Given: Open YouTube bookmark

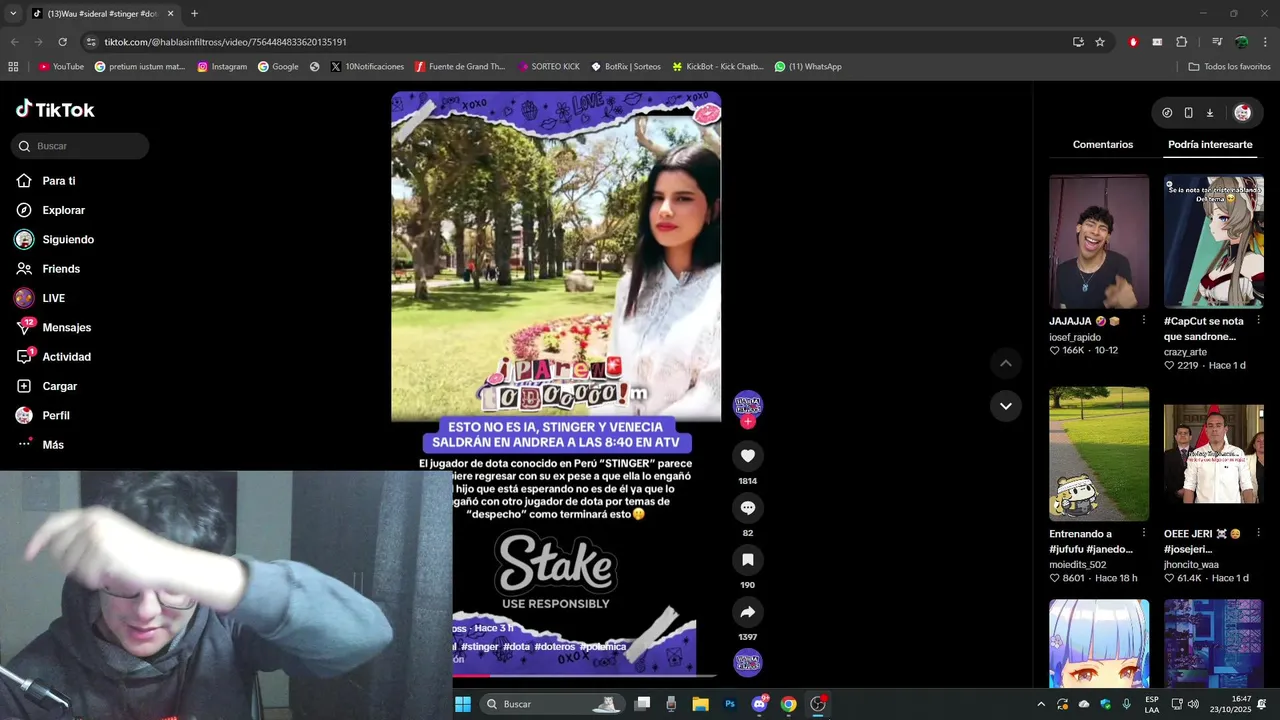Looking at the screenshot, I should [x=61, y=67].
